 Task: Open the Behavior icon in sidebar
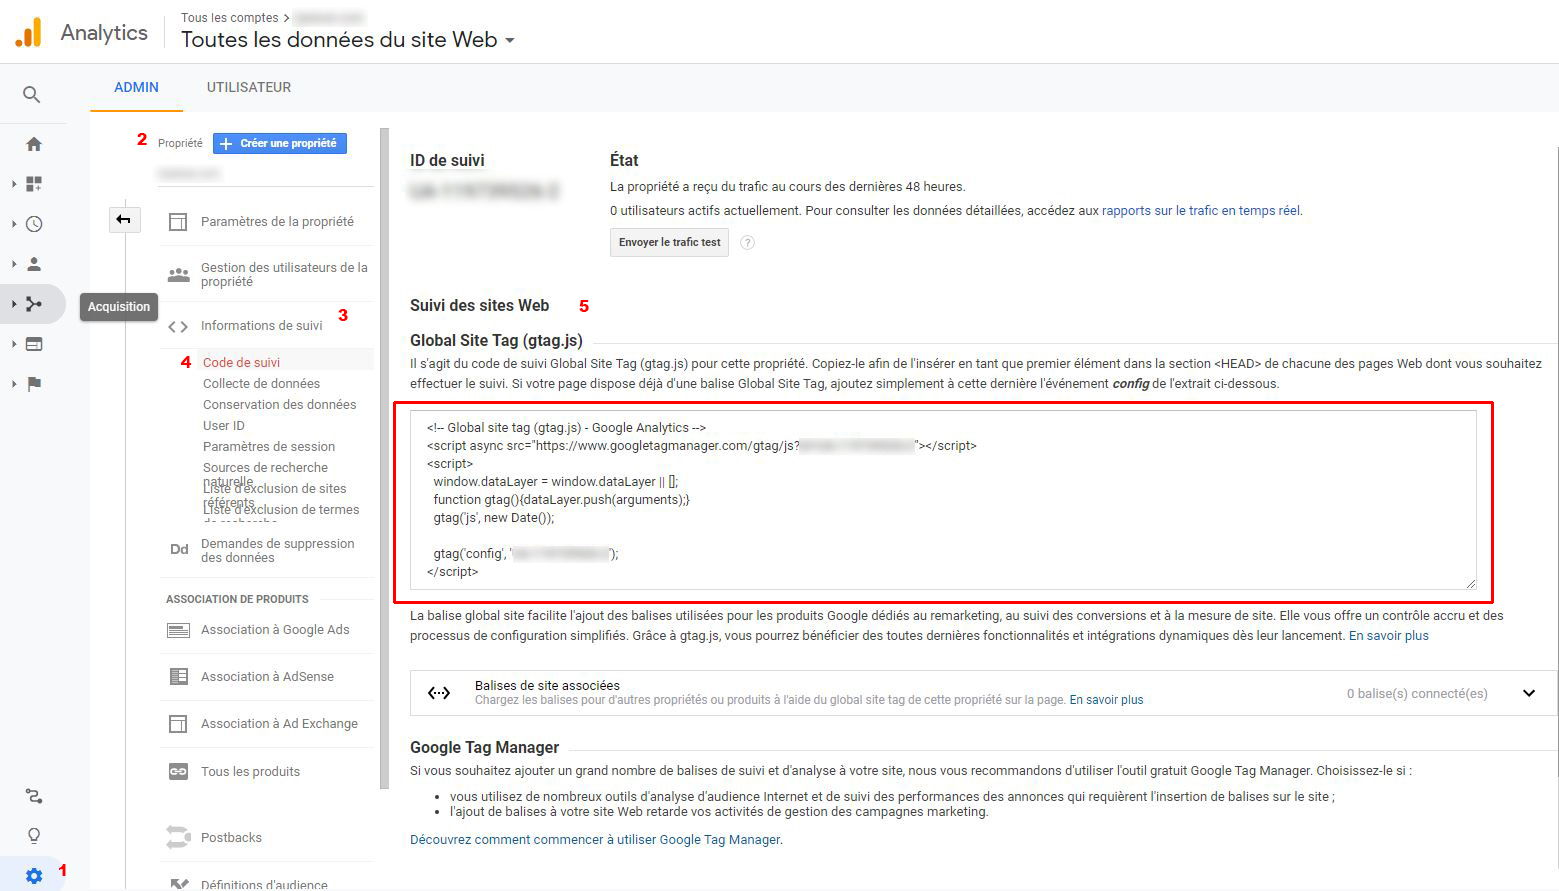(x=34, y=344)
